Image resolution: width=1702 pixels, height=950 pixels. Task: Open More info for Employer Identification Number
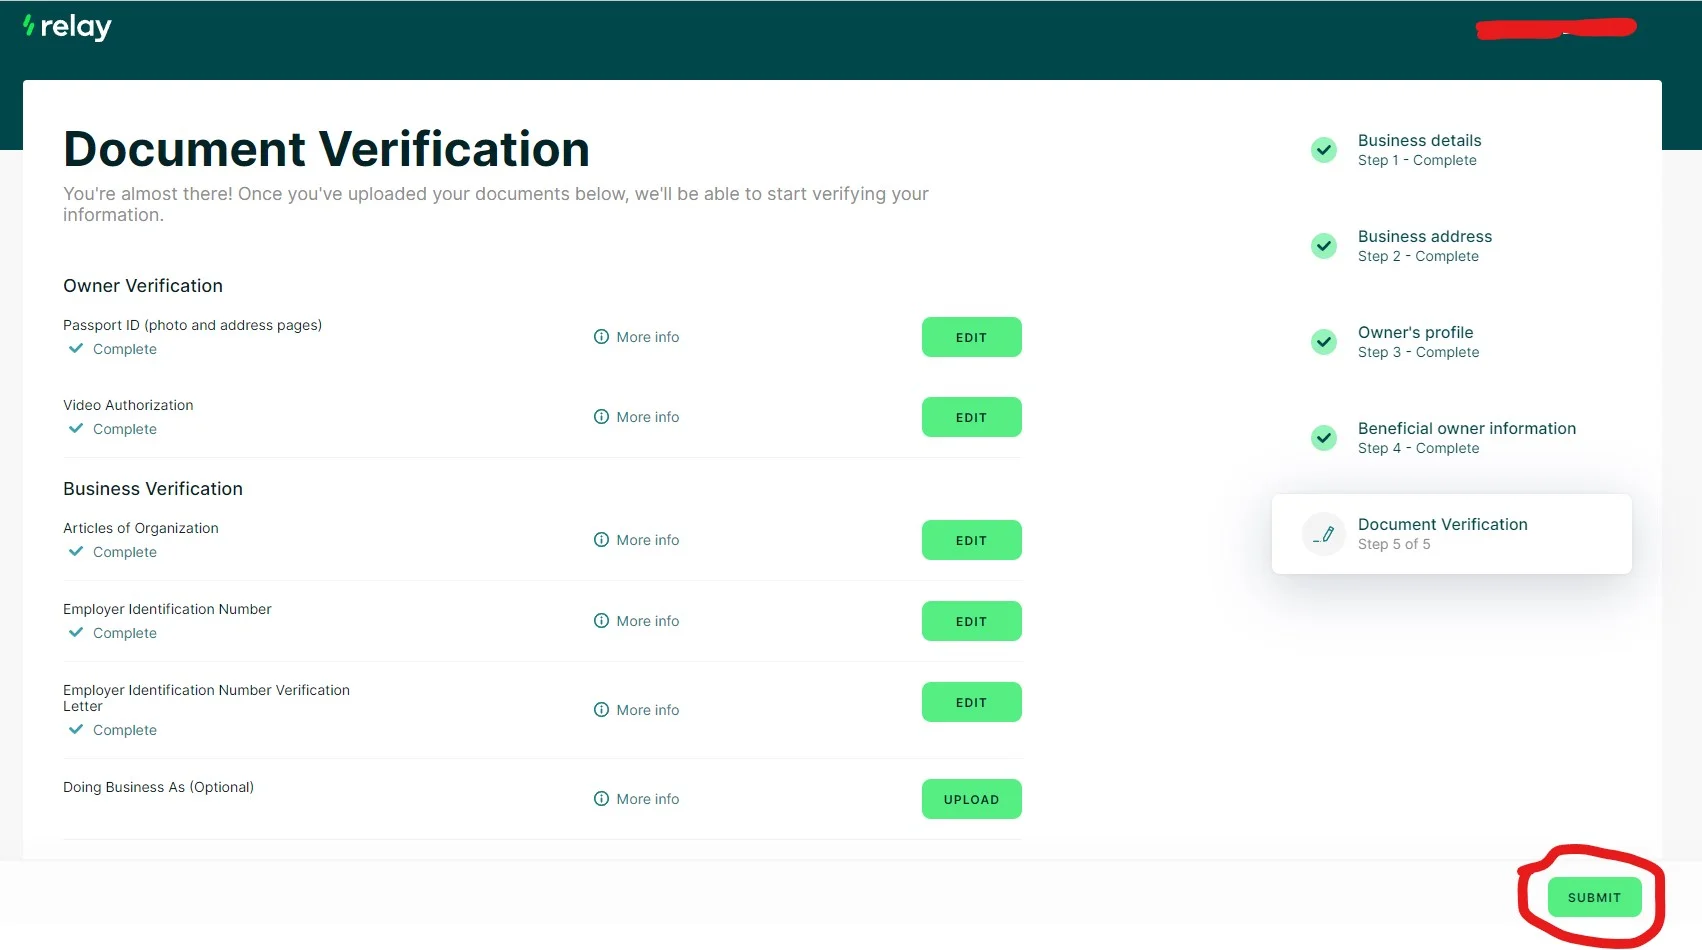click(647, 621)
